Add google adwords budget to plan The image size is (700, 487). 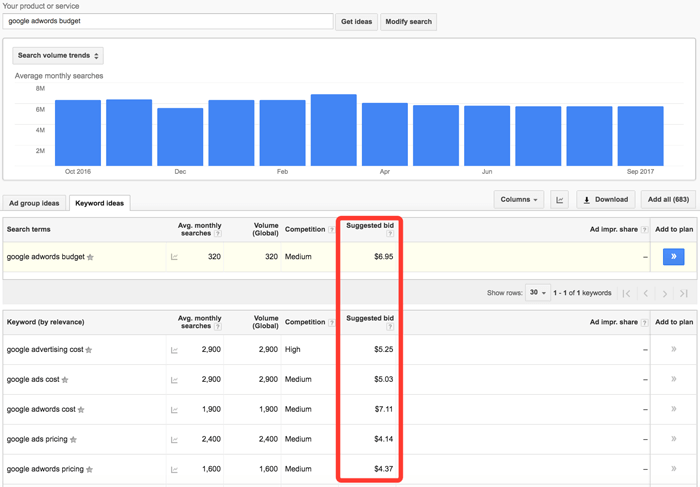[x=674, y=257]
